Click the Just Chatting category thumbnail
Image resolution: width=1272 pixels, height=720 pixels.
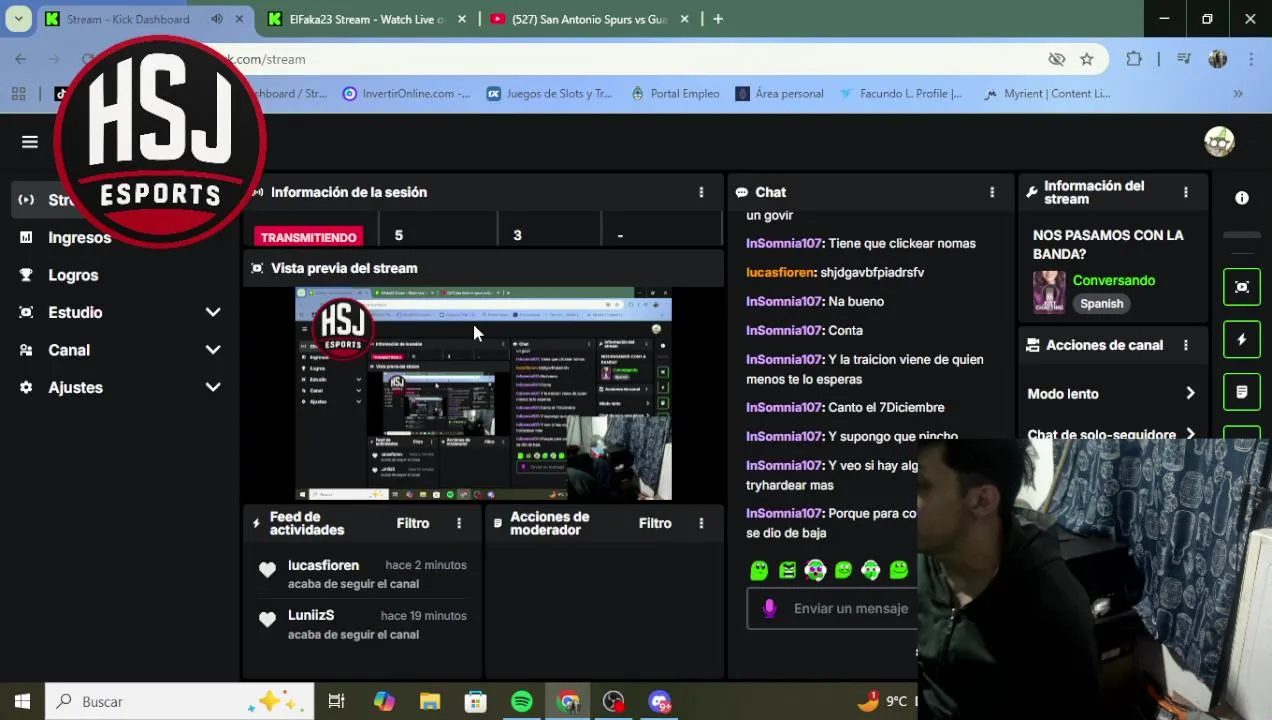click(x=1049, y=292)
